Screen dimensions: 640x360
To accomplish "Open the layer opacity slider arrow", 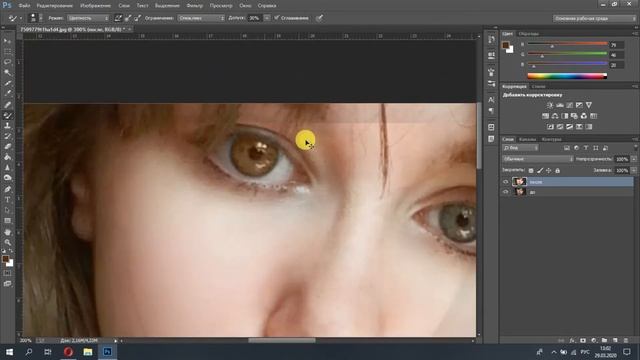I will [634, 159].
